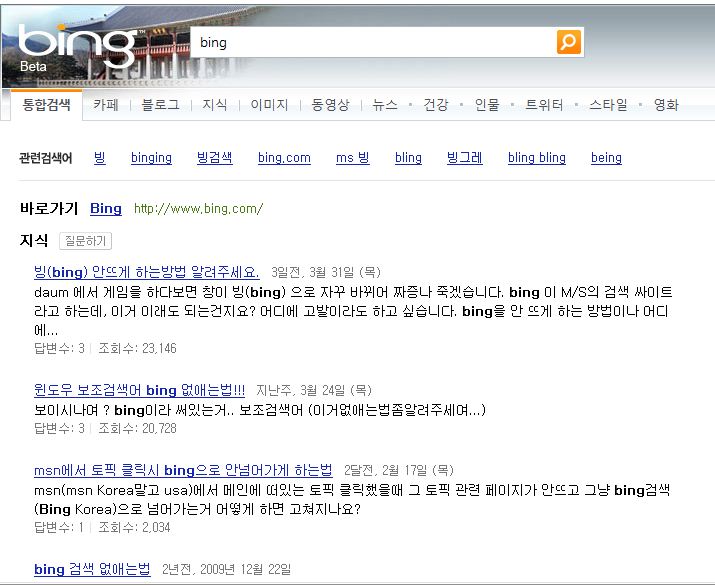
Task: Click the 조회수: 23,146 text
Action: click(137, 348)
